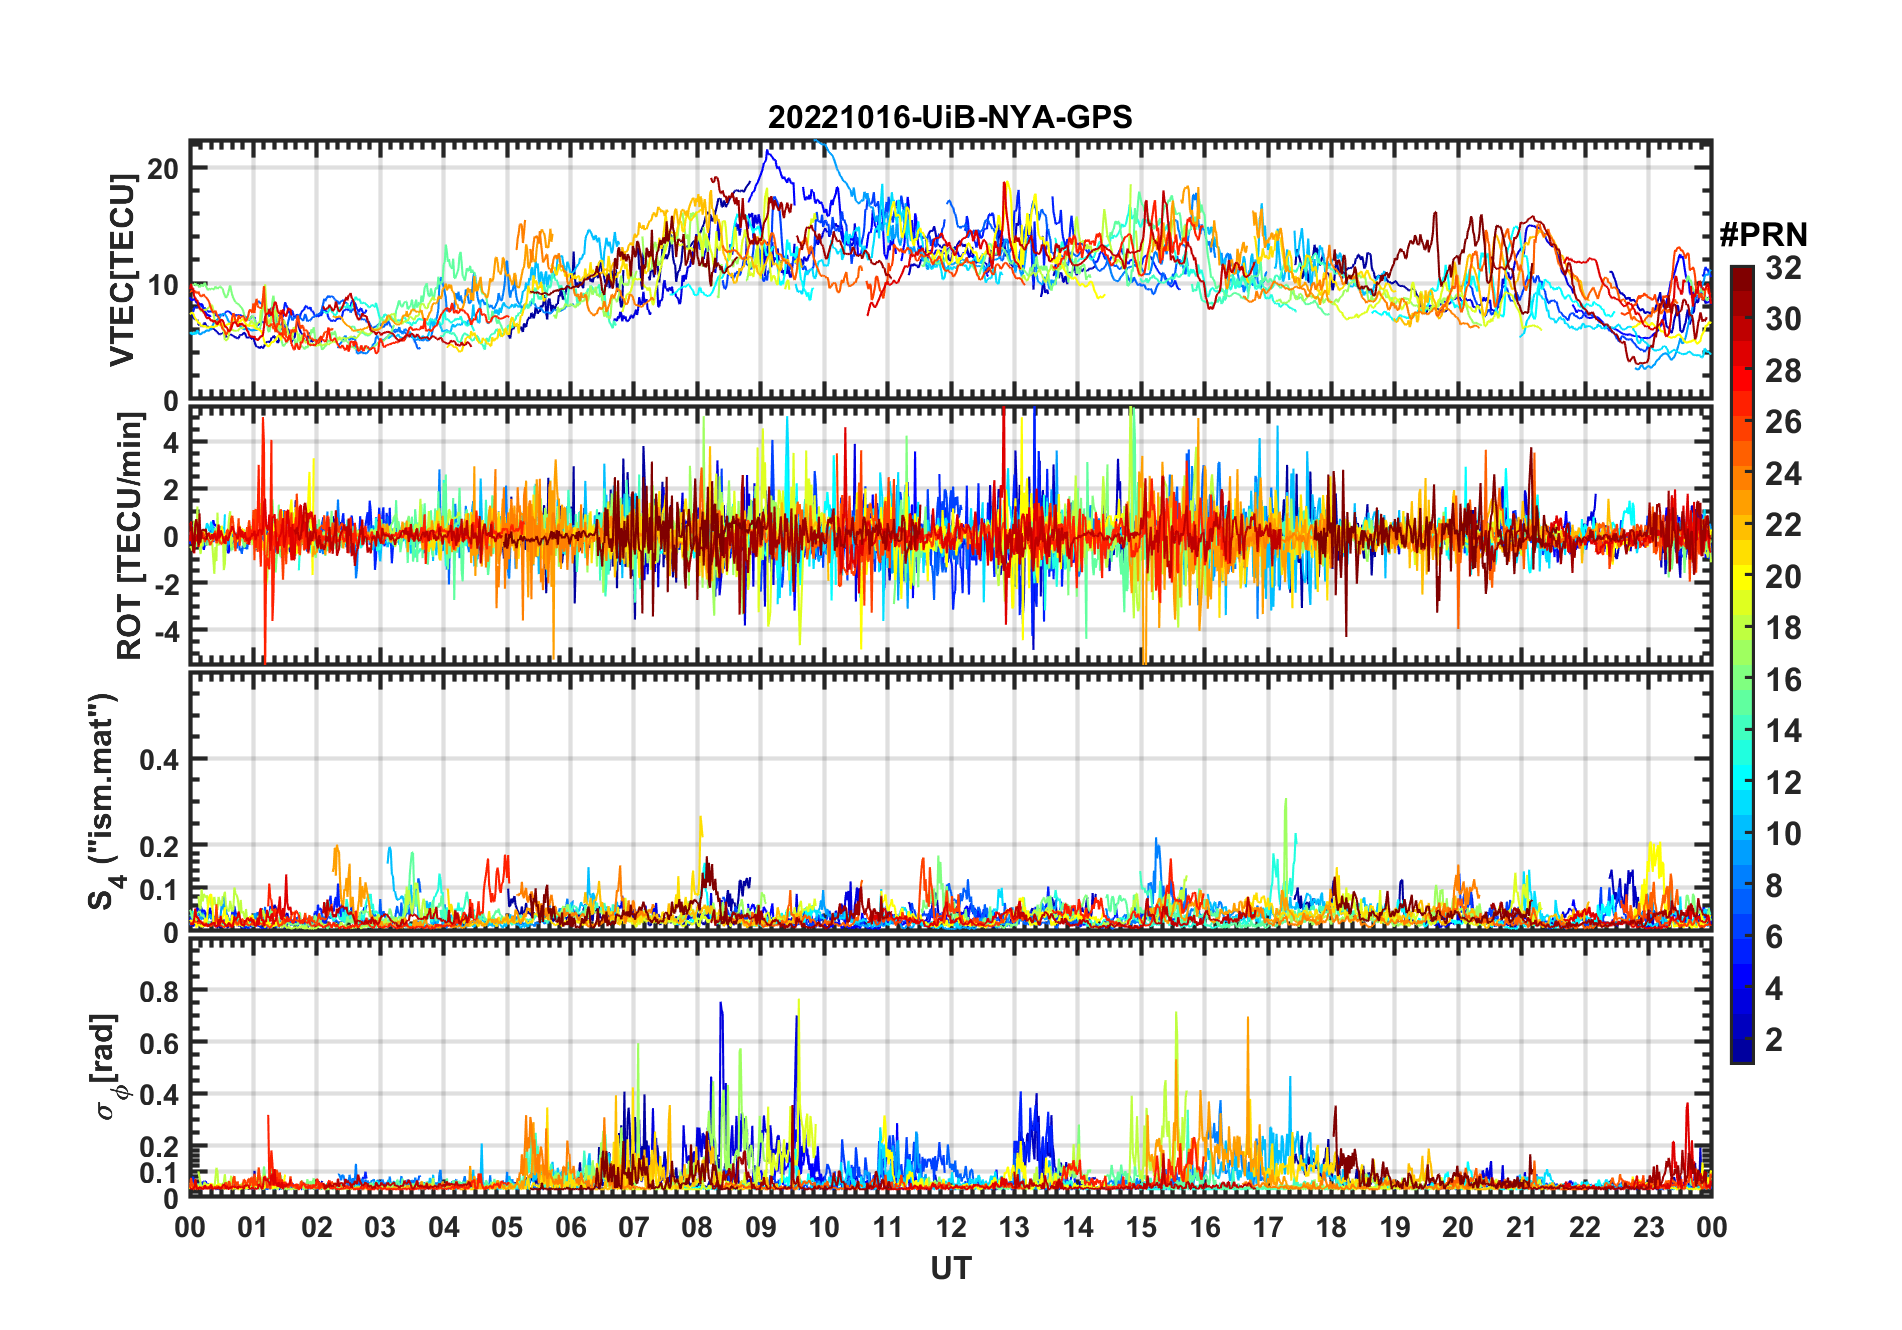Click the sigma phi [rad] axis label

coord(108,1067)
